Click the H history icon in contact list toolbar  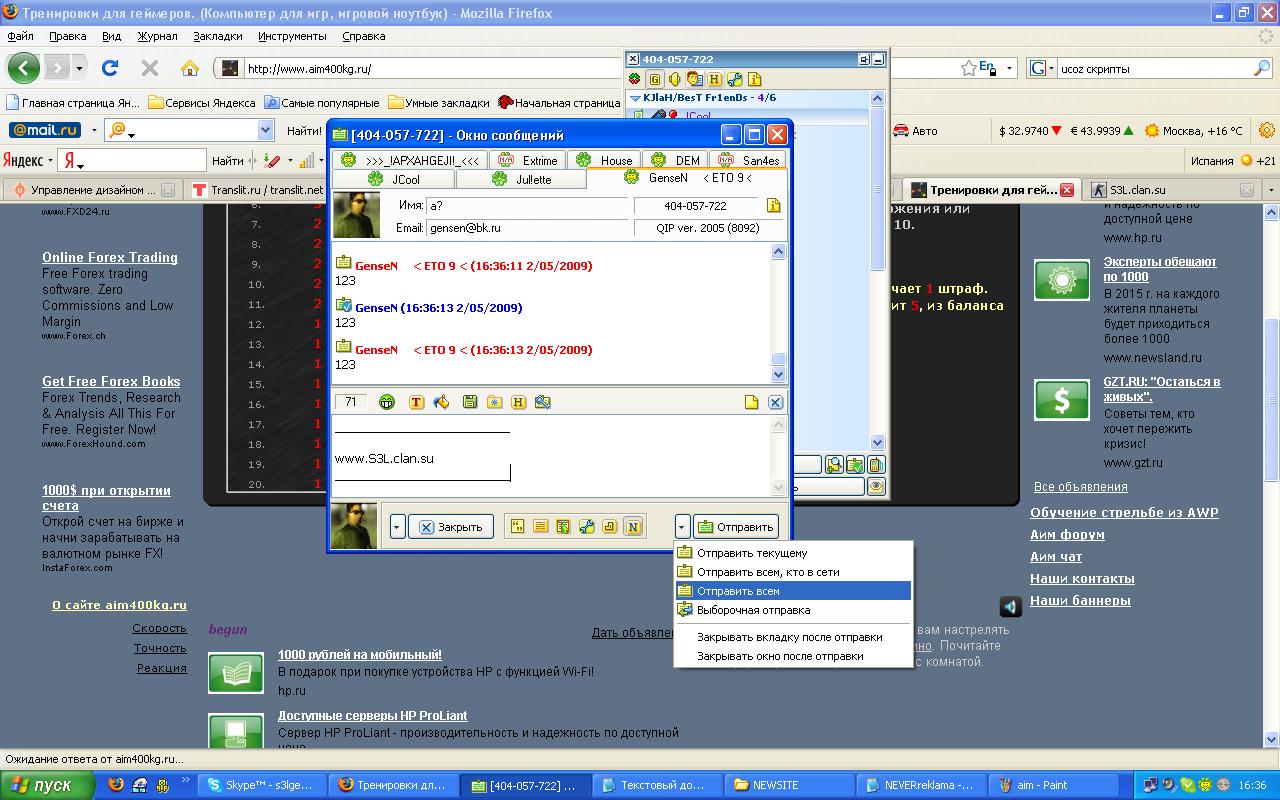tap(715, 79)
